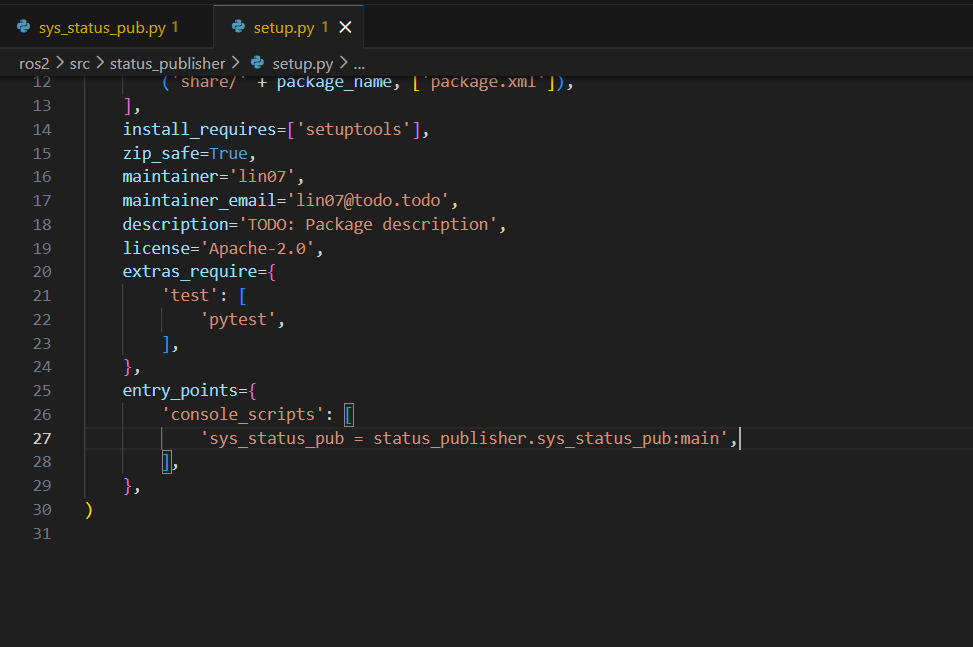The height and width of the screenshot is (647, 973).
Task: Click the sys_status_pub entry point string
Action: (464, 439)
